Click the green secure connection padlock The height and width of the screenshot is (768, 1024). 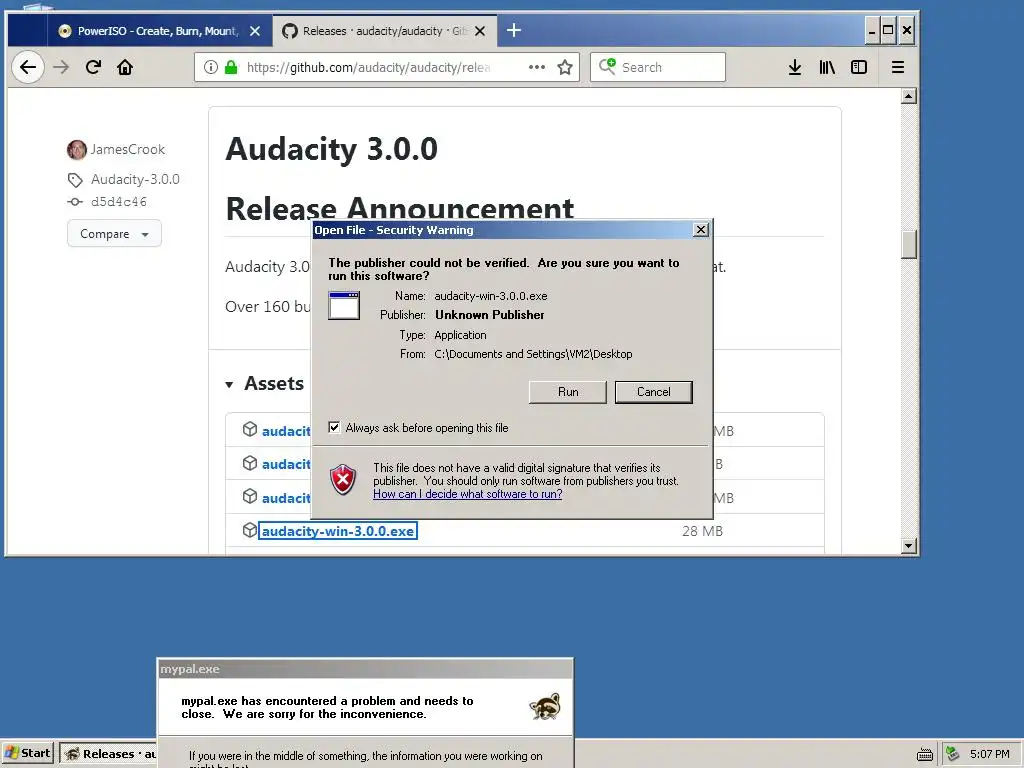pyautogui.click(x=231, y=67)
